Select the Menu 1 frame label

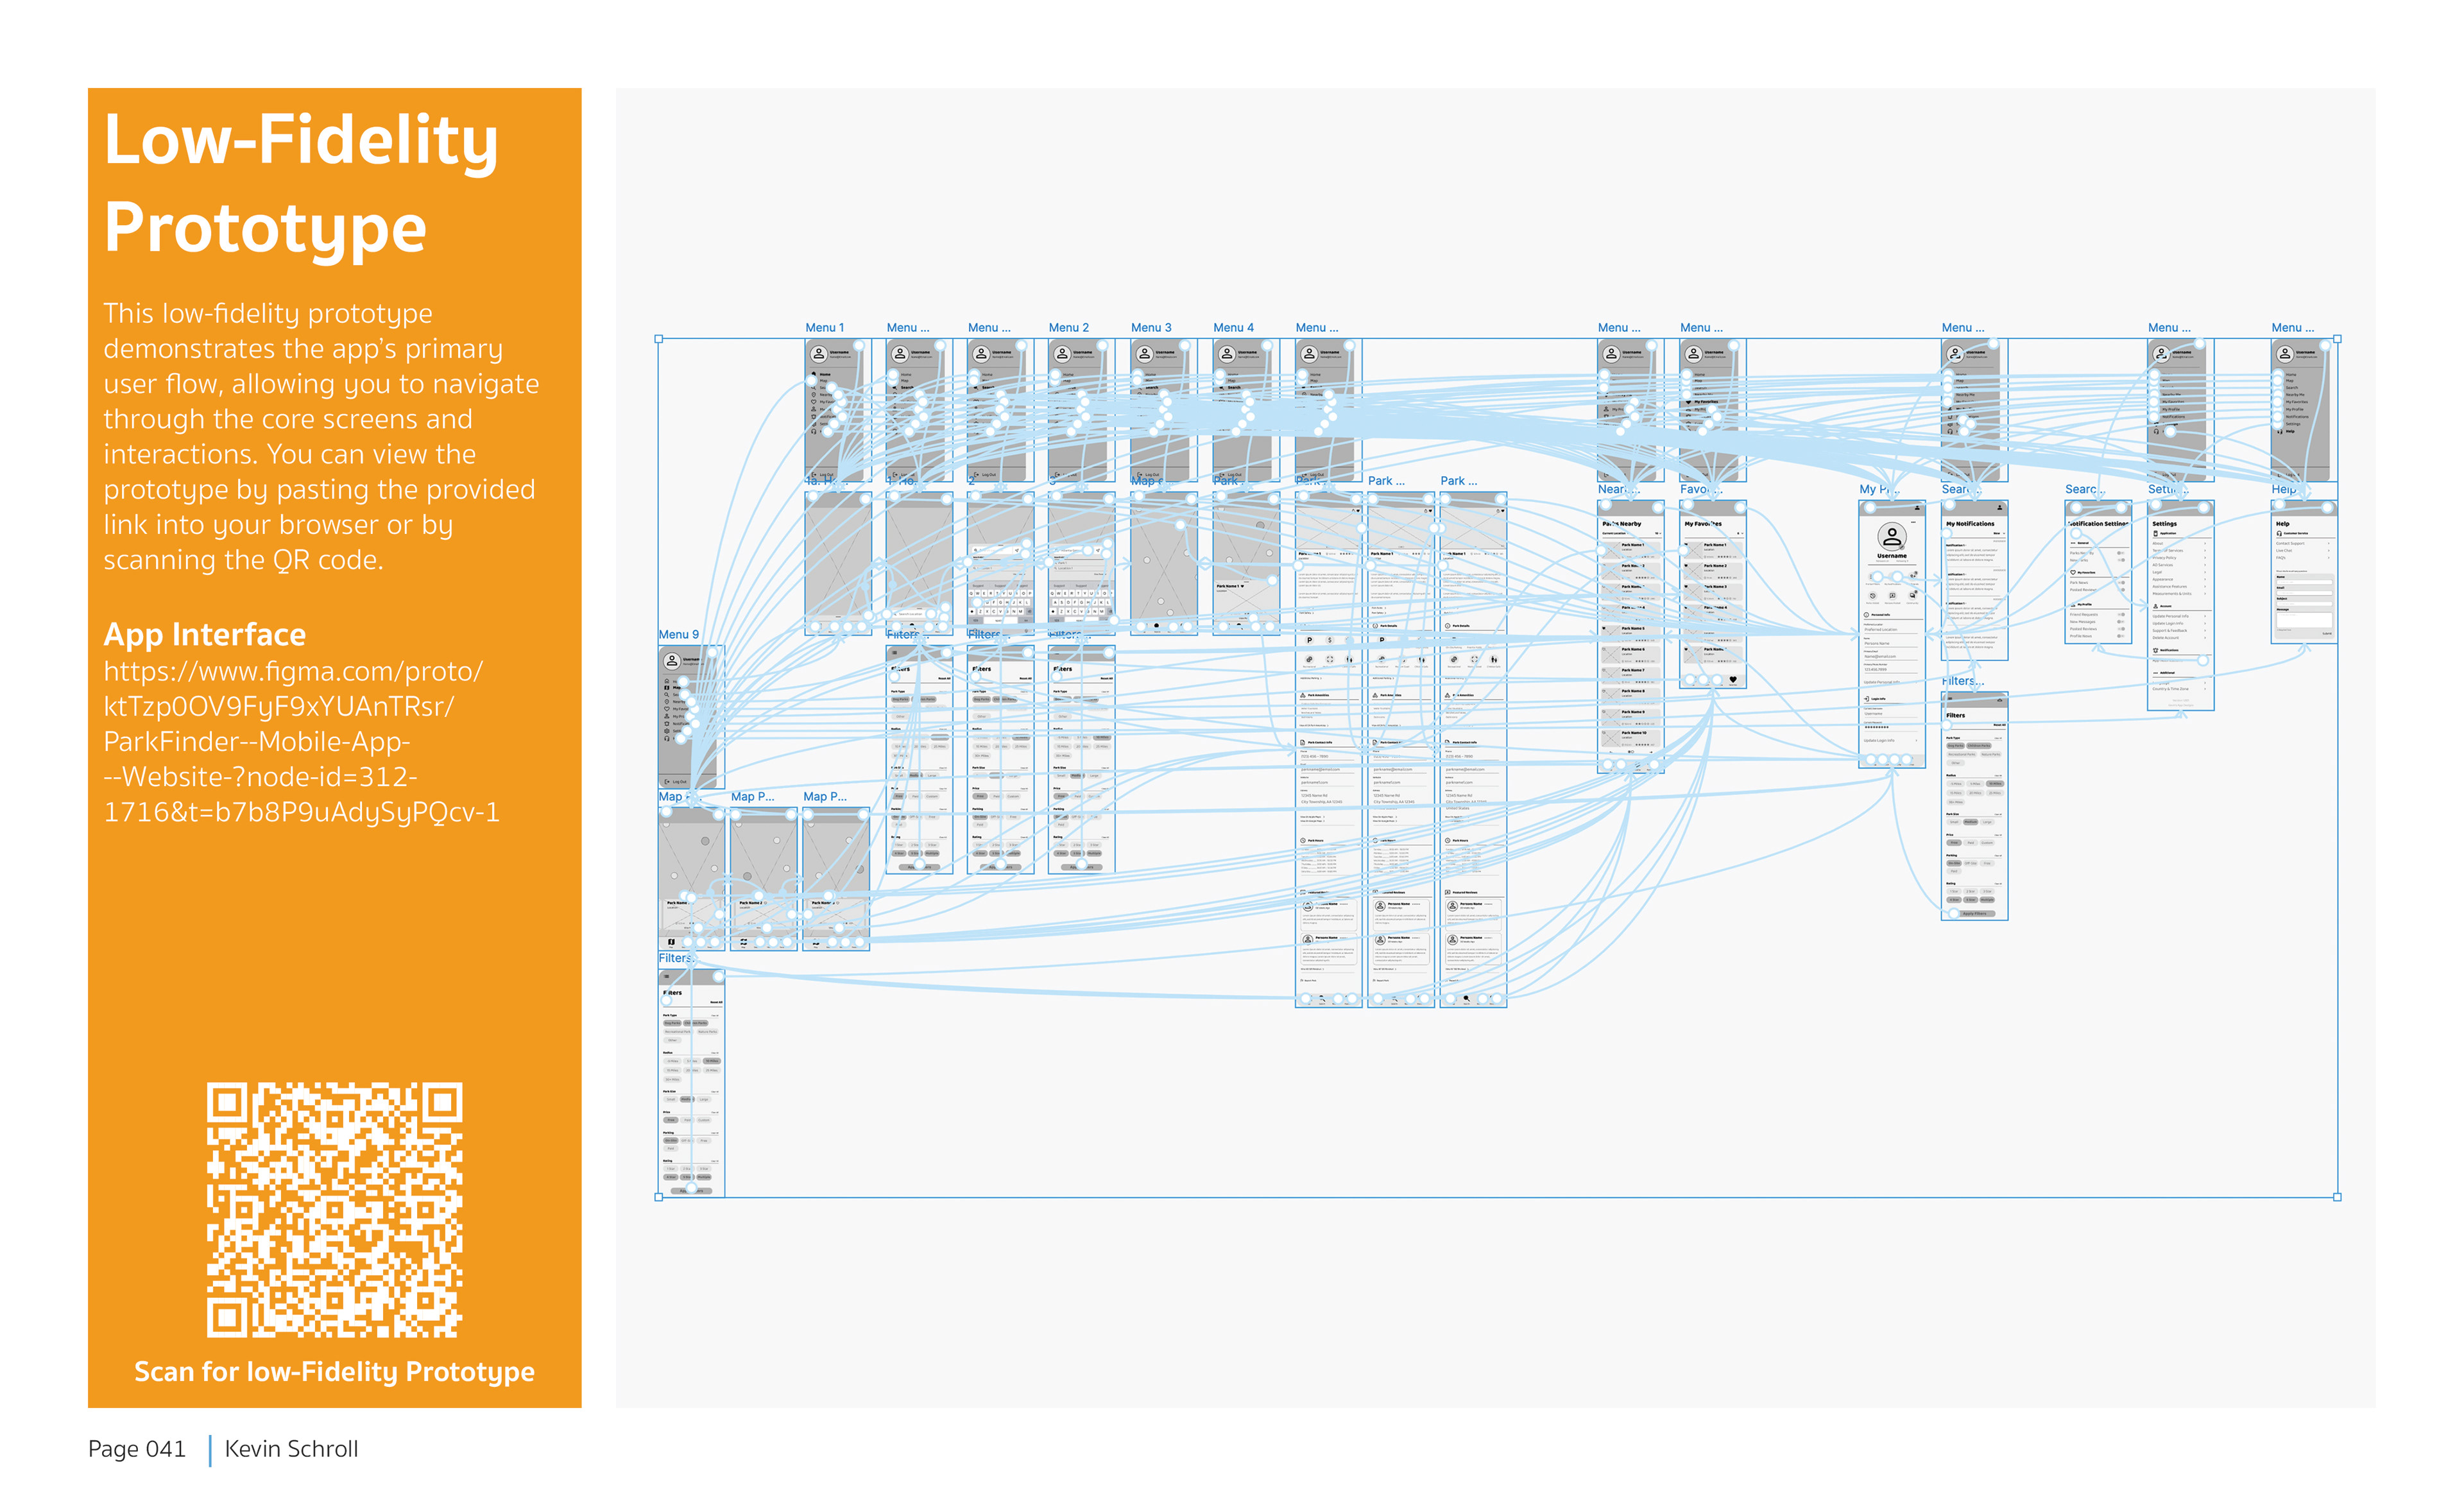point(824,328)
